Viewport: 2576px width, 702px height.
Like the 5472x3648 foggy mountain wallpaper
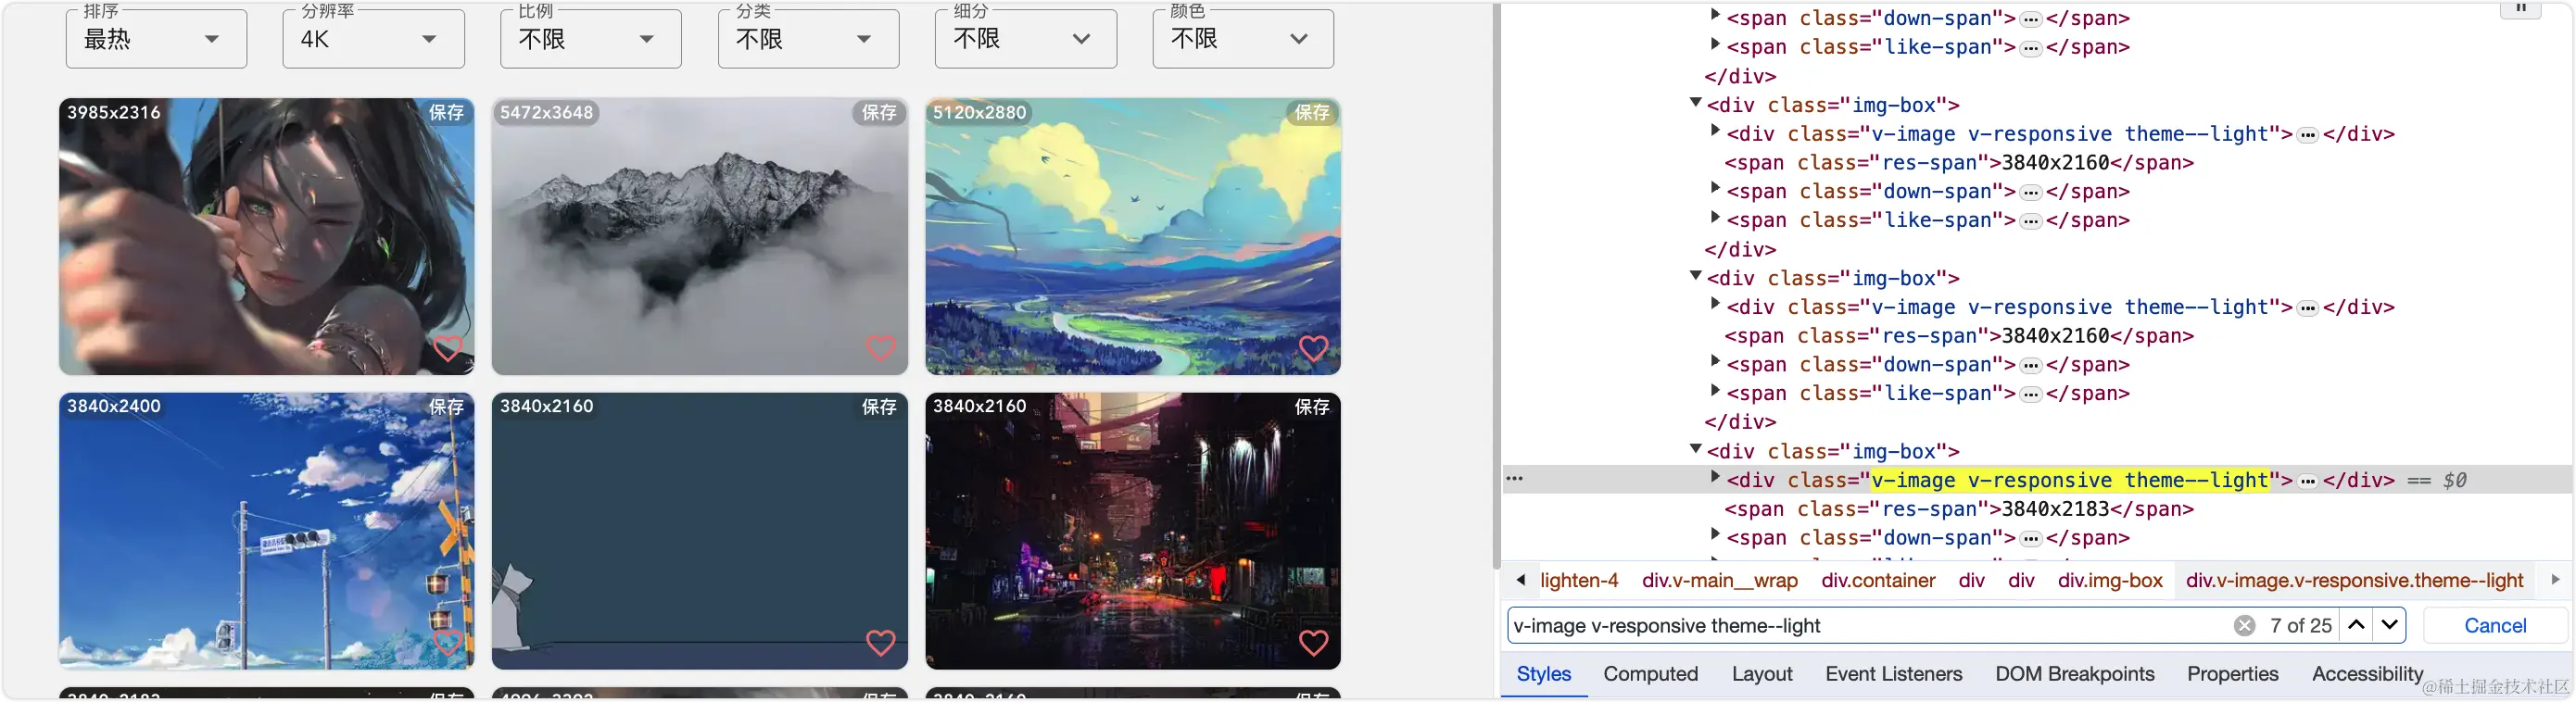(880, 348)
